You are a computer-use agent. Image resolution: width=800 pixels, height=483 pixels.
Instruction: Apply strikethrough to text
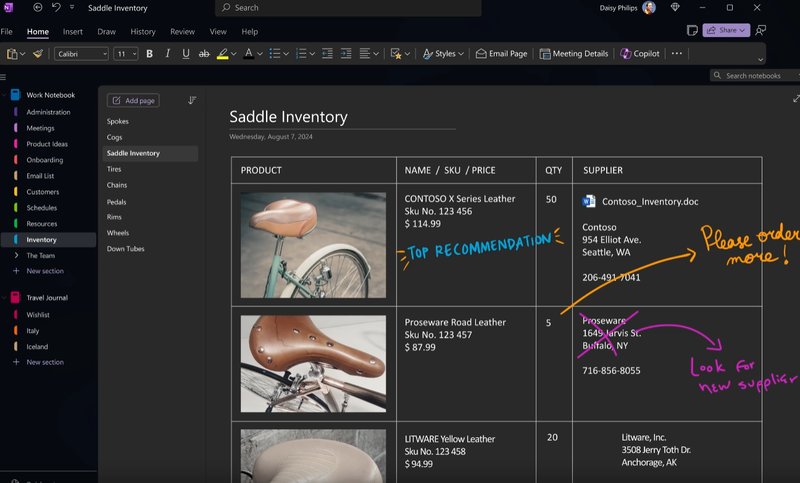[x=204, y=54]
